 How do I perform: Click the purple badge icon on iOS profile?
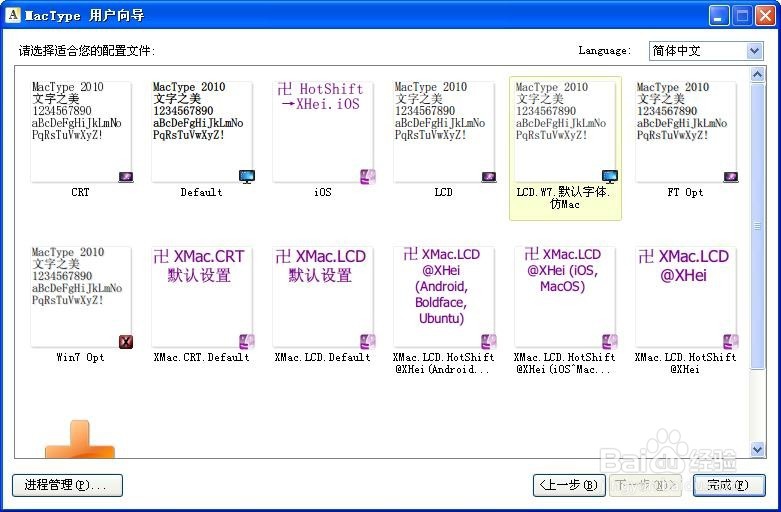[x=368, y=176]
